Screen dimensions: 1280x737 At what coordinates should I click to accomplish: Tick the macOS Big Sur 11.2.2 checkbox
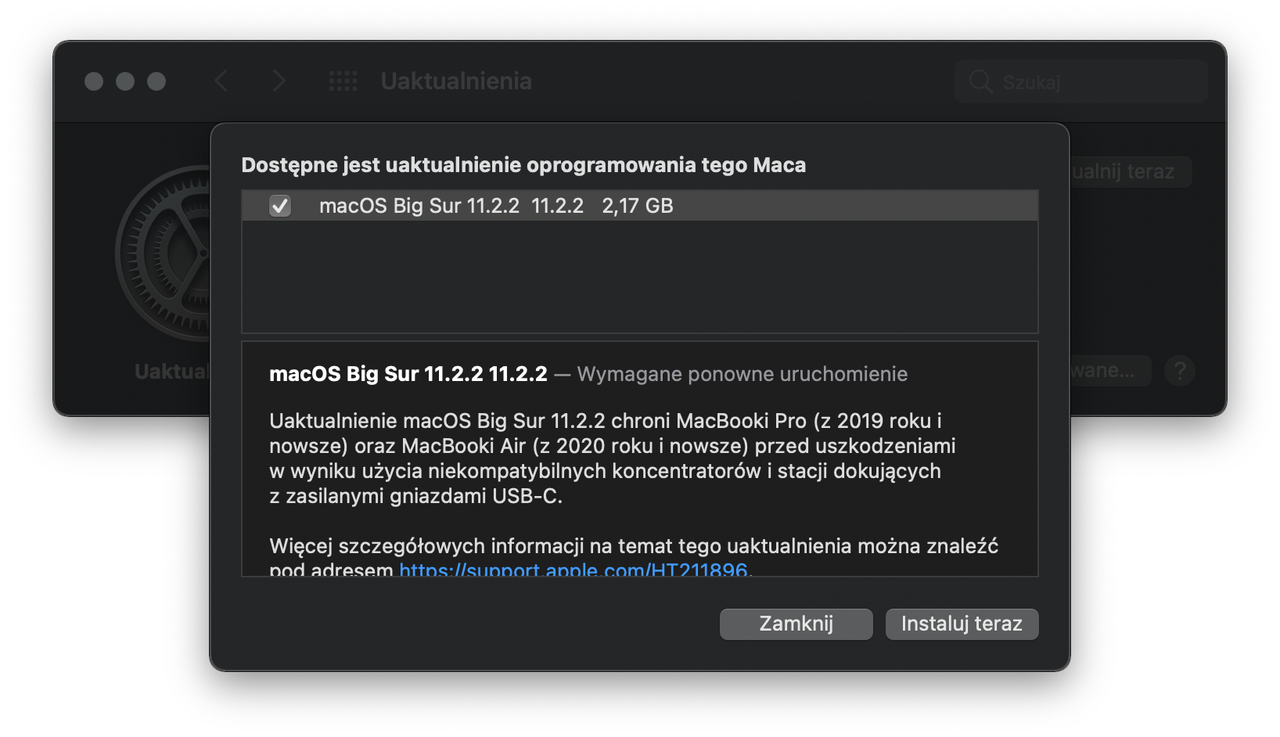pos(280,206)
